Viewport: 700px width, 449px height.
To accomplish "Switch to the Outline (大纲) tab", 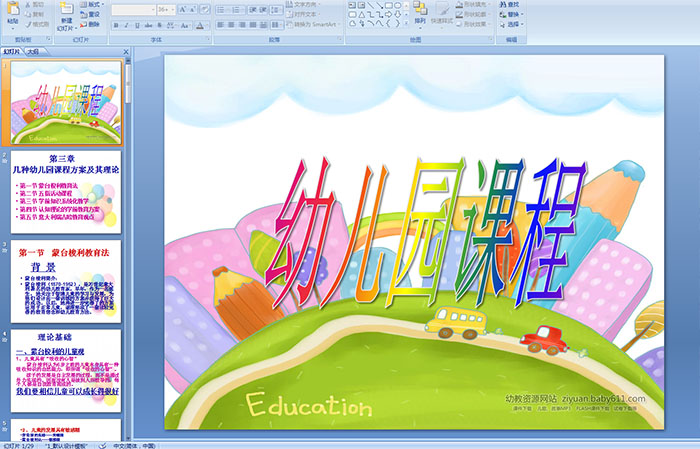I will (x=33, y=52).
